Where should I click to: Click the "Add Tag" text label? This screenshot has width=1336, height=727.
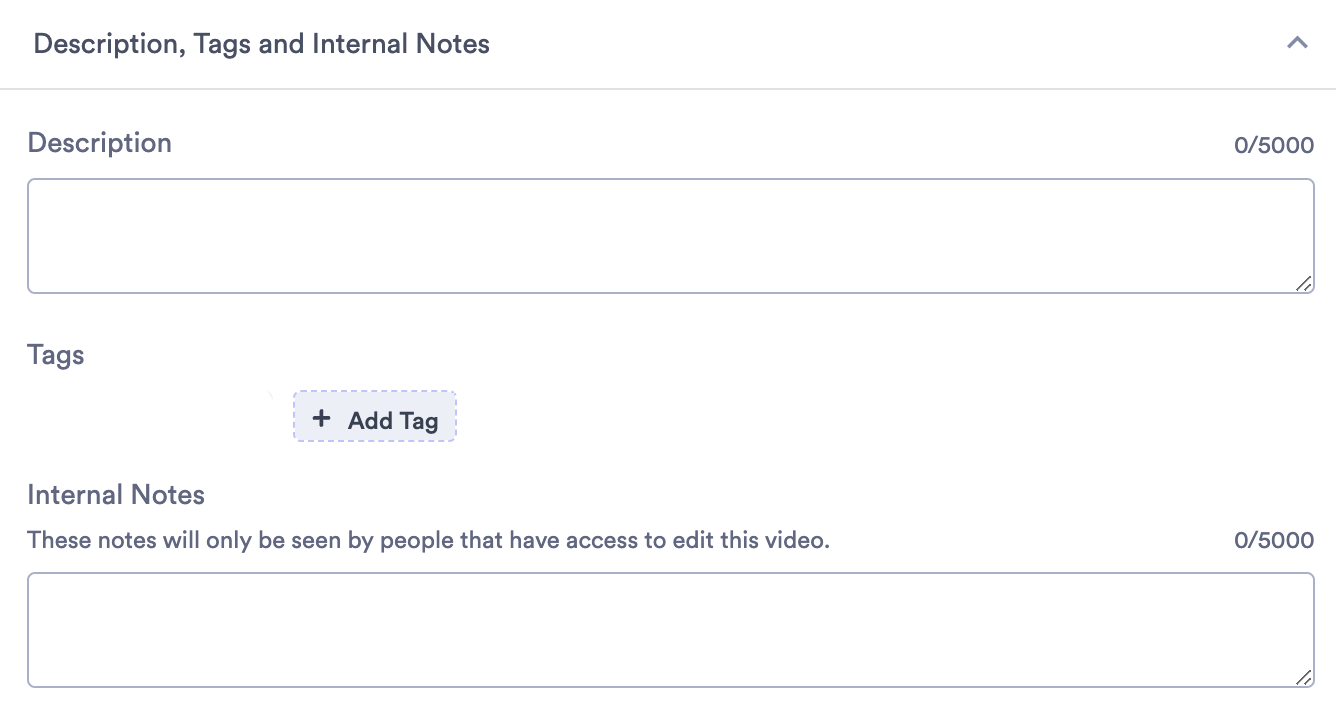(x=393, y=421)
